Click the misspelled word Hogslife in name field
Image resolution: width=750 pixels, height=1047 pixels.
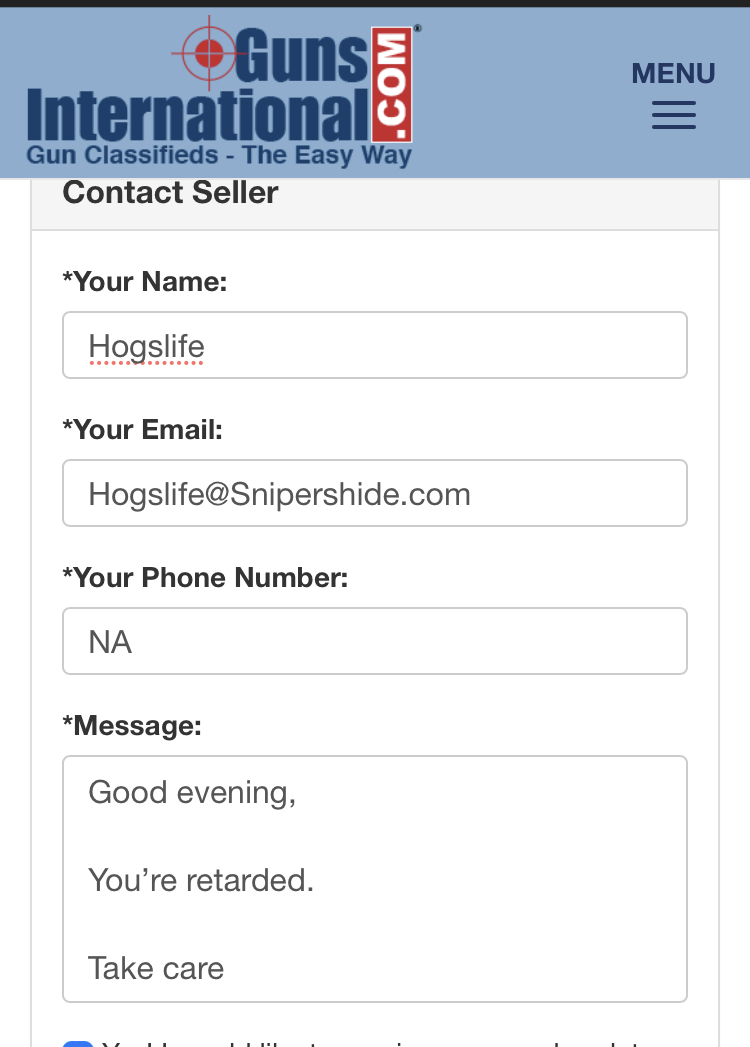tap(146, 347)
